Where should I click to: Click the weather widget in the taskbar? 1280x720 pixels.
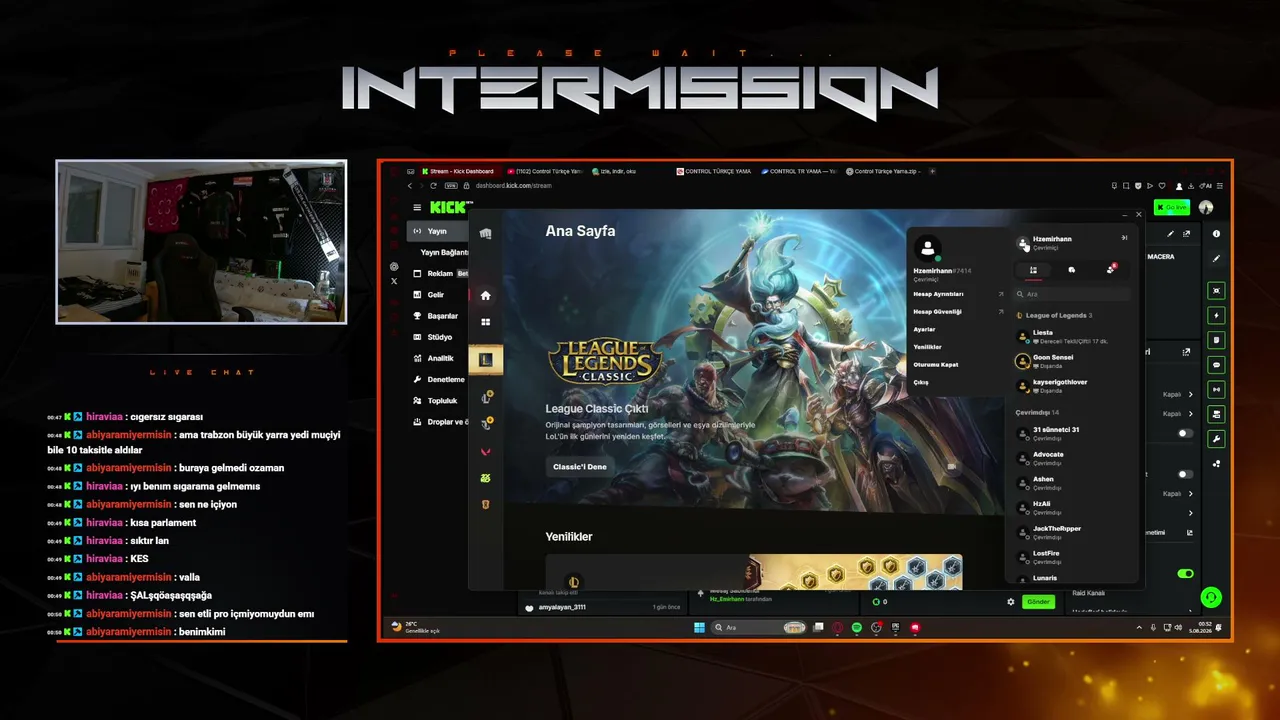415,628
